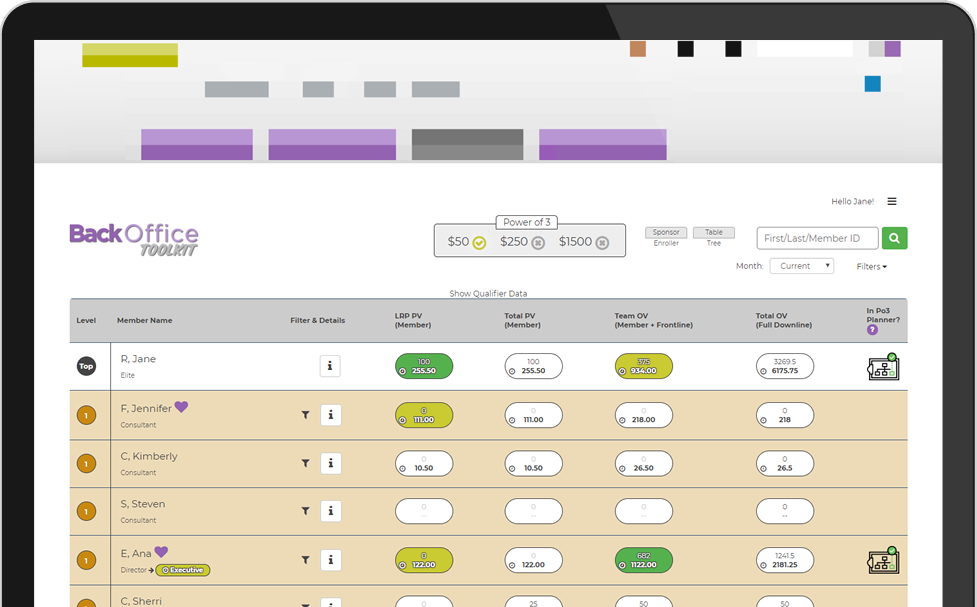The image size is (977, 607).
Task: Click the green search magnifier button
Action: click(895, 238)
